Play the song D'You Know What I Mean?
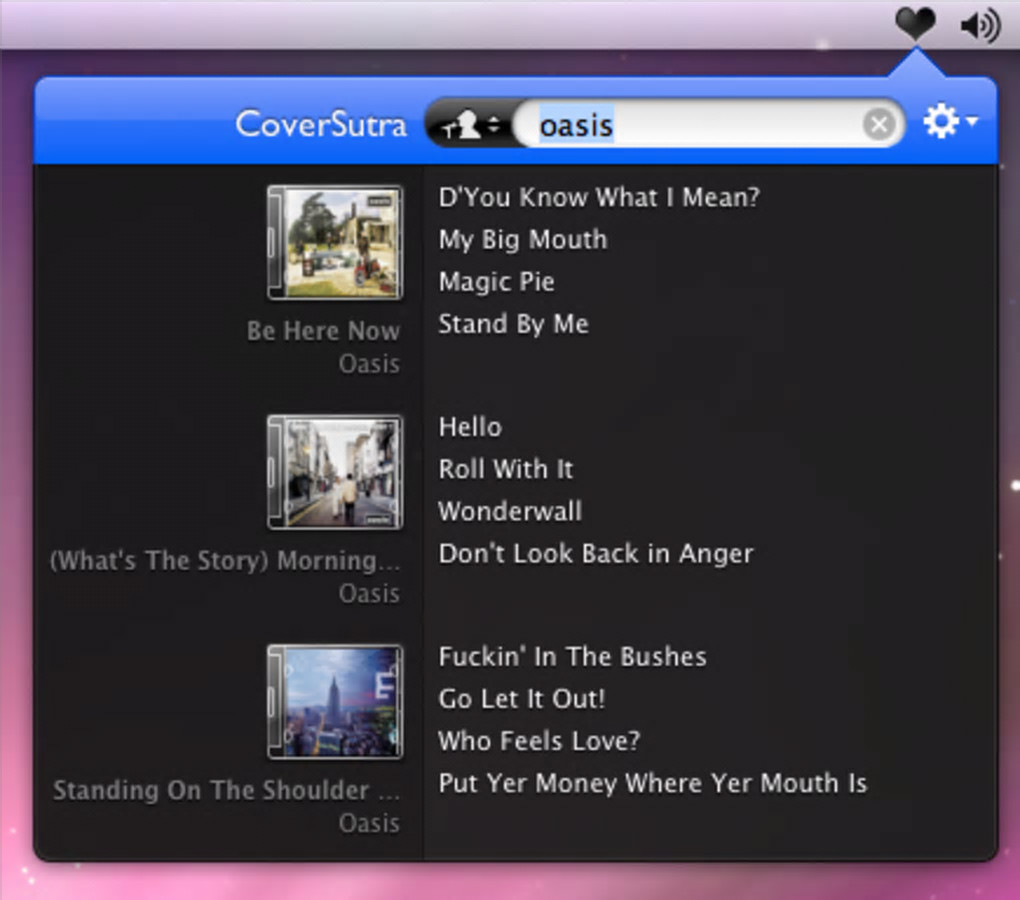The image size is (1020, 900). click(599, 197)
